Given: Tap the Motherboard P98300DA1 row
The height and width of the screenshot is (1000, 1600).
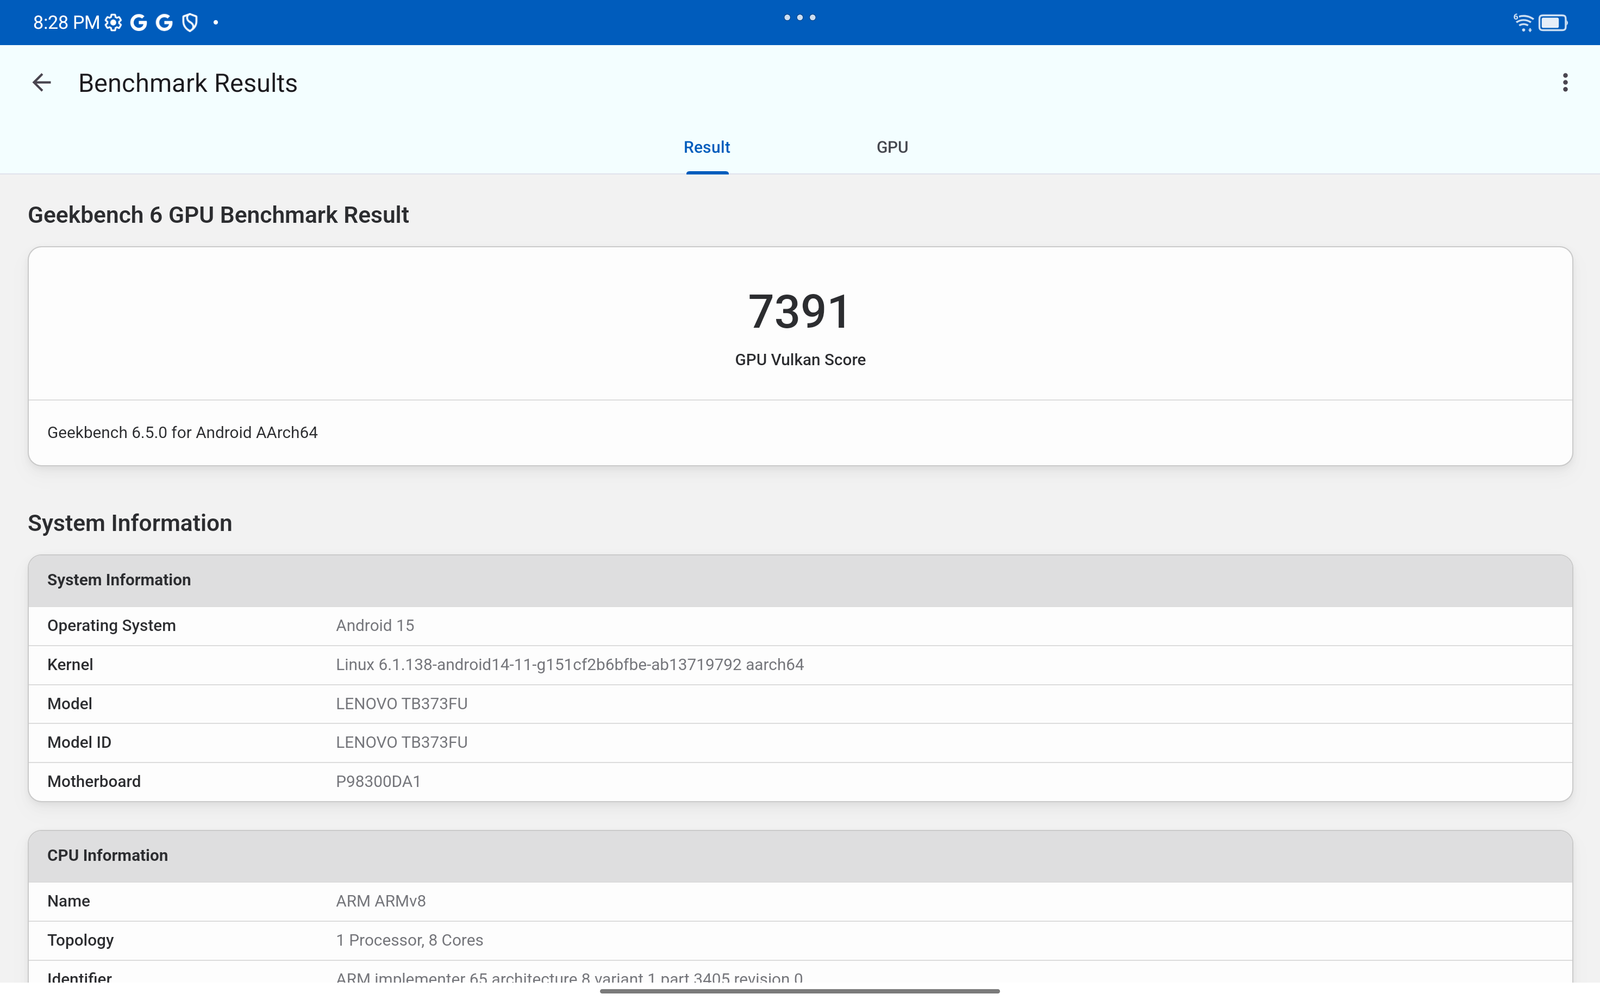Looking at the screenshot, I should (x=800, y=782).
